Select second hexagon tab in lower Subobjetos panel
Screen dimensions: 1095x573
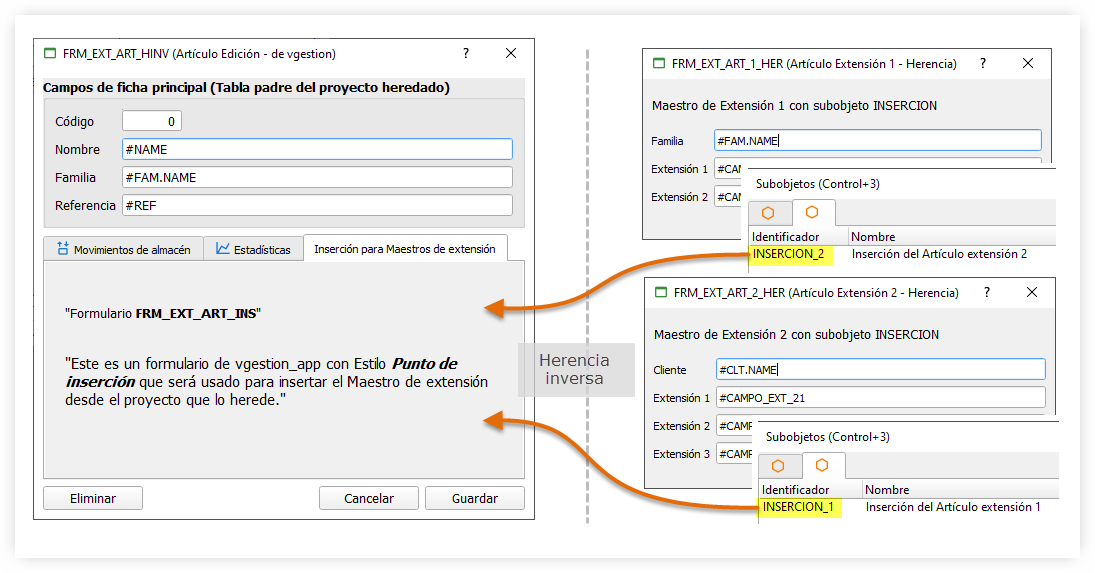(822, 466)
